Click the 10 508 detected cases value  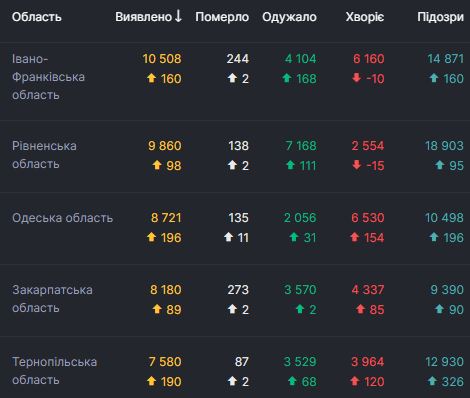coord(162,59)
